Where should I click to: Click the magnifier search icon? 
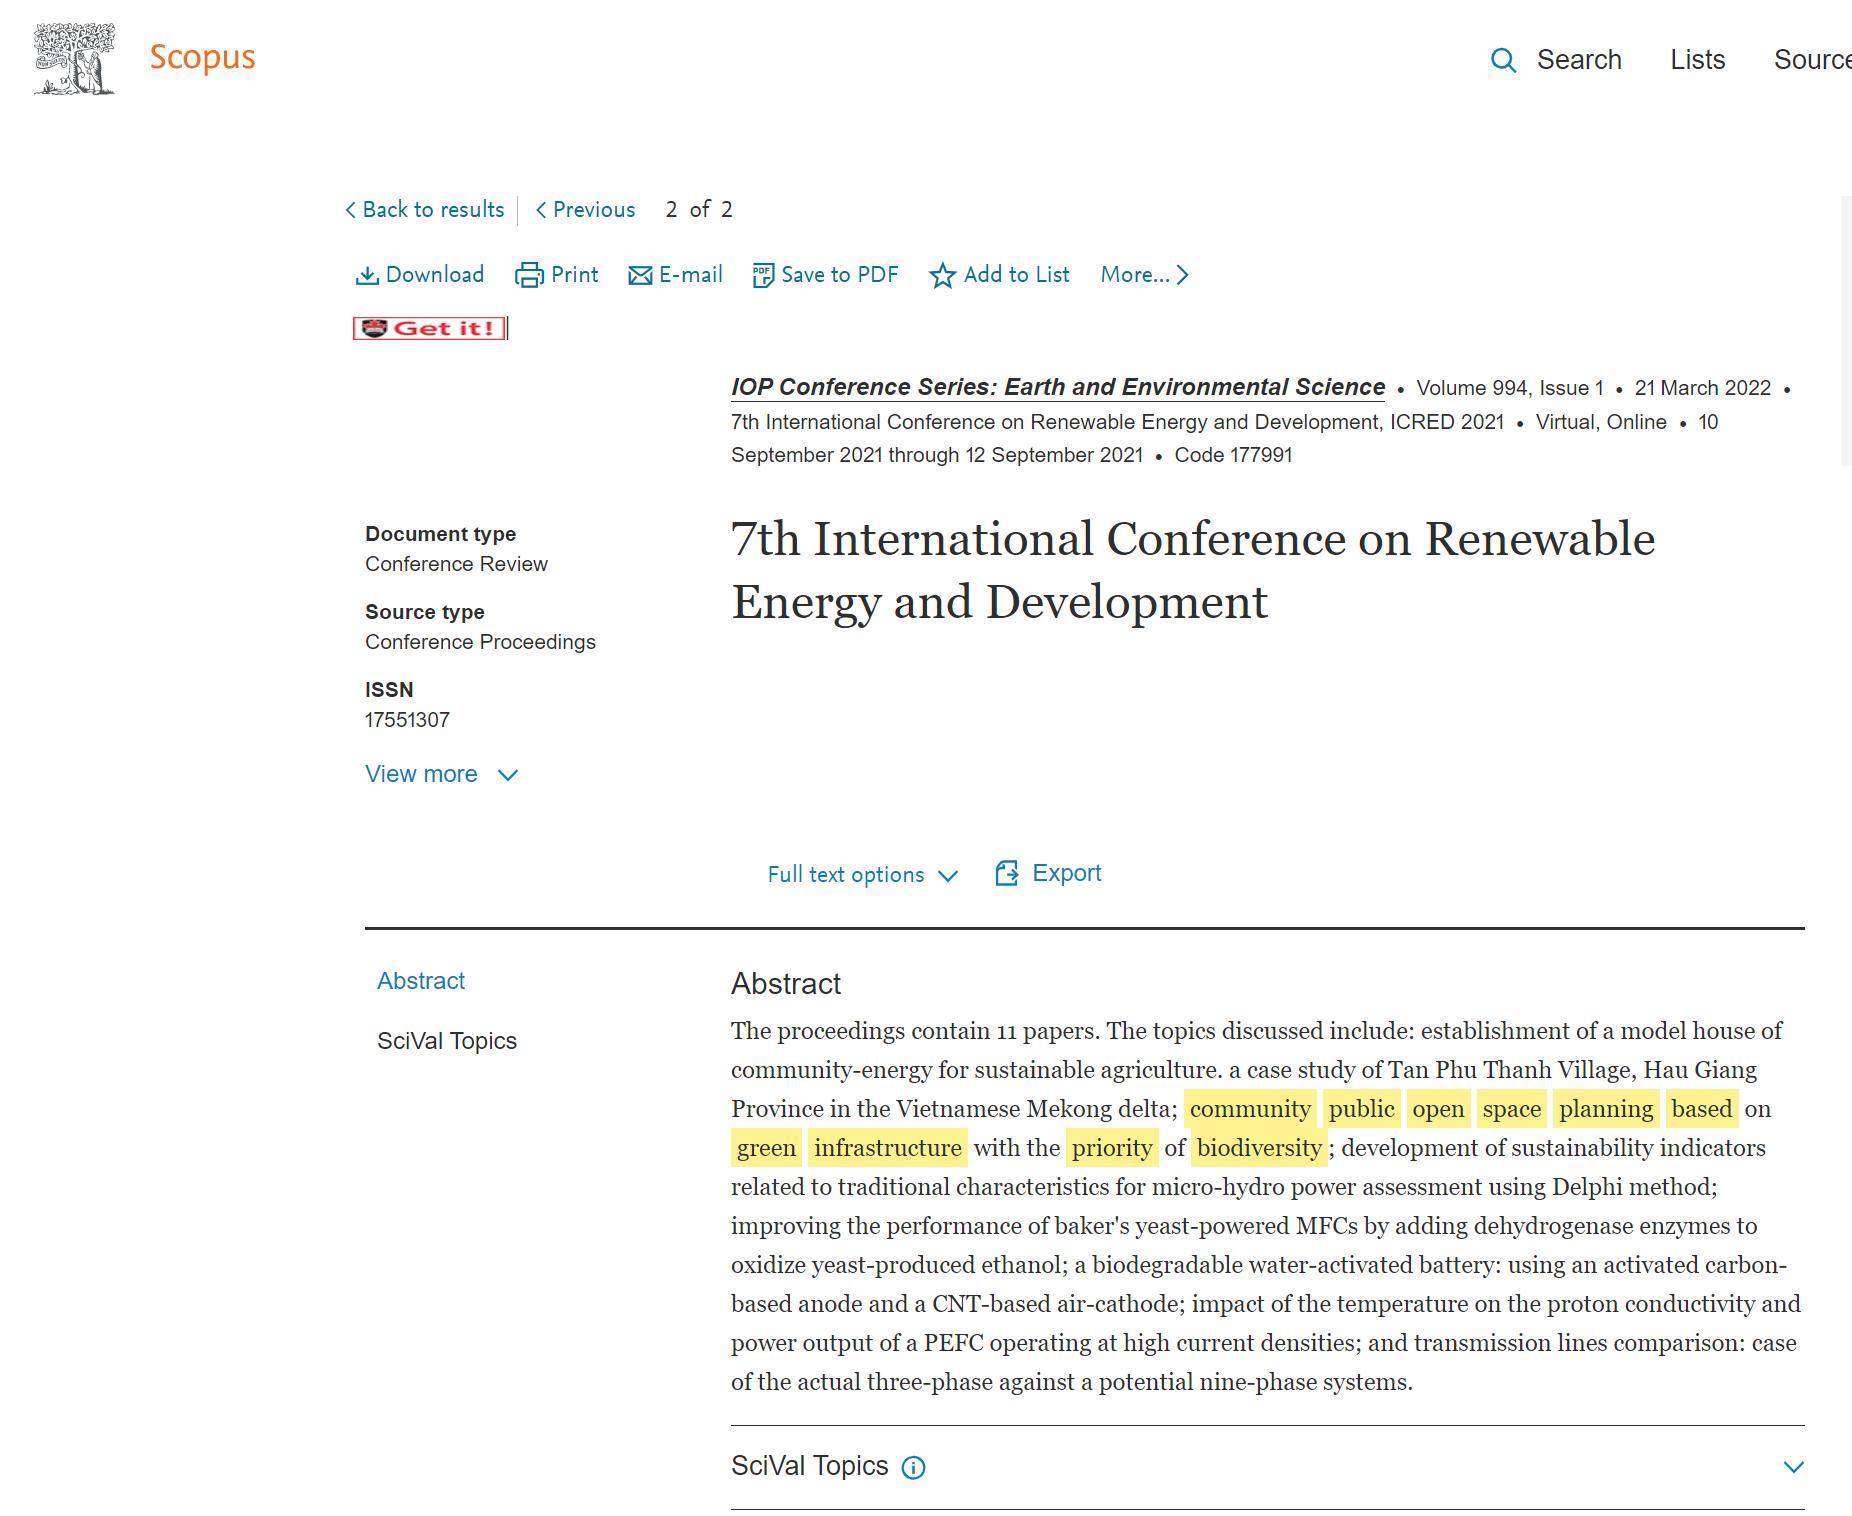click(1503, 60)
